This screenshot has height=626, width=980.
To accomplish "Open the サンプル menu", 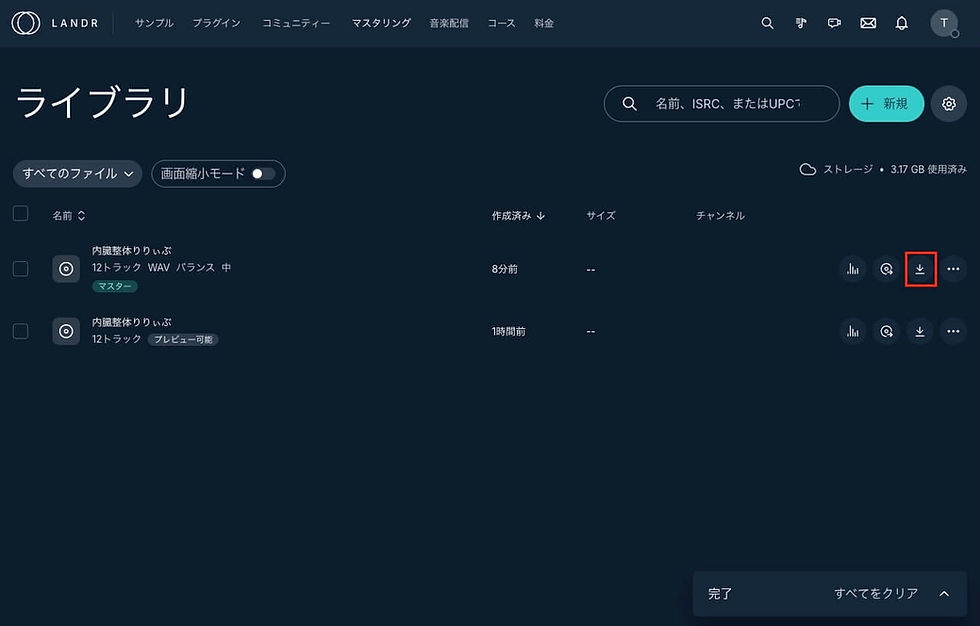I will tap(154, 23).
